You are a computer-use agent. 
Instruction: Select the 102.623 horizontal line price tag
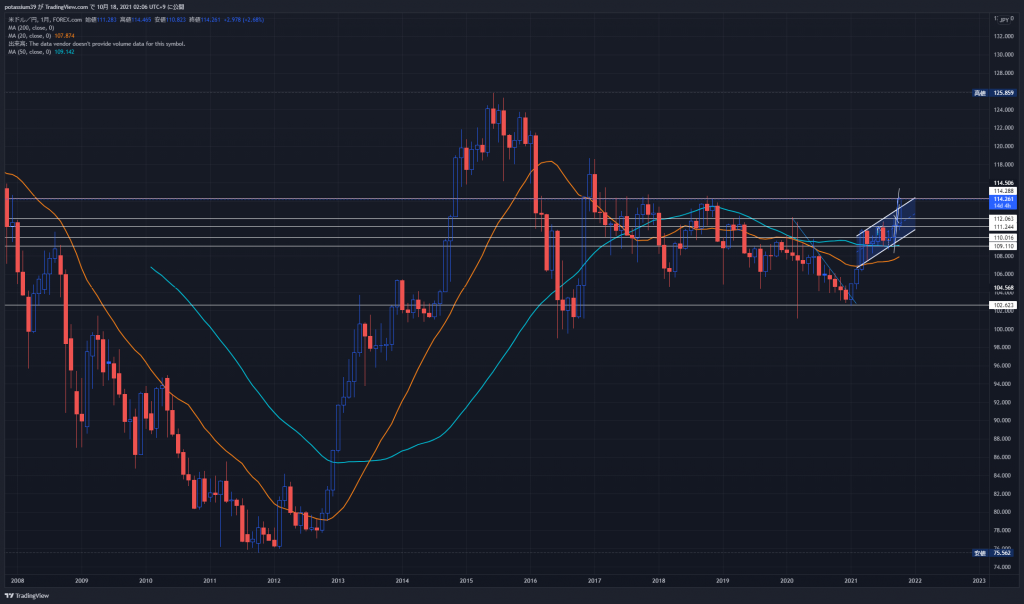pyautogui.click(x=1003, y=305)
